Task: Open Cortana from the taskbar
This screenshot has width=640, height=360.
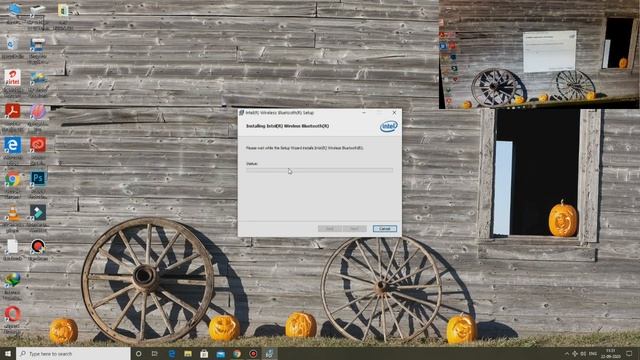Action: (x=138, y=353)
